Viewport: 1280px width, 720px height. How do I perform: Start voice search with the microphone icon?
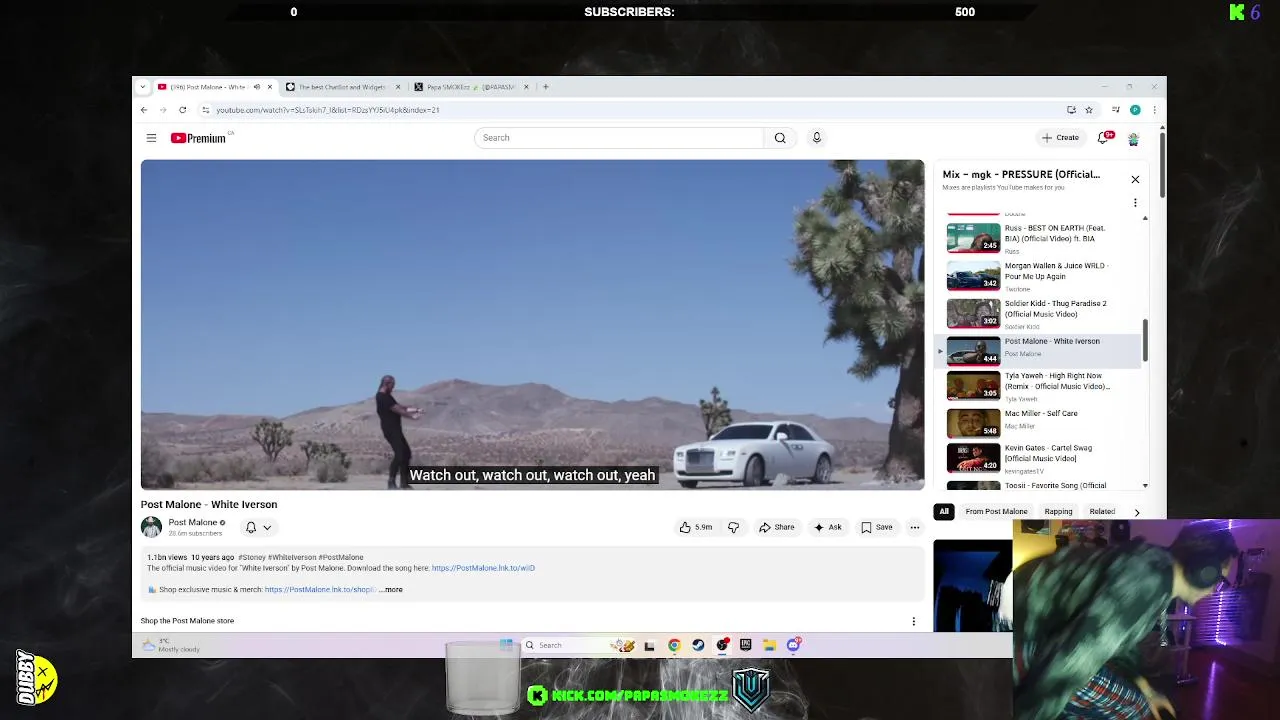816,138
